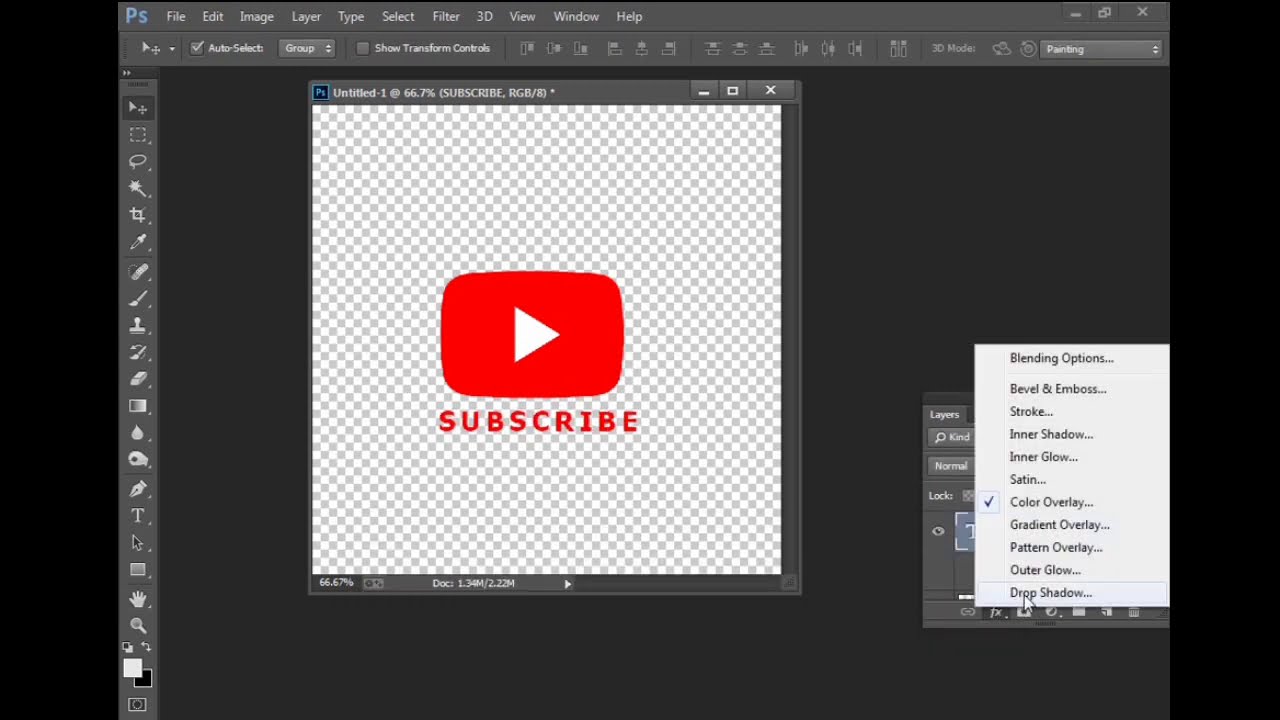Screen dimensions: 1280x720
Task: Choose Outer Glow effect
Action: 1072,570
